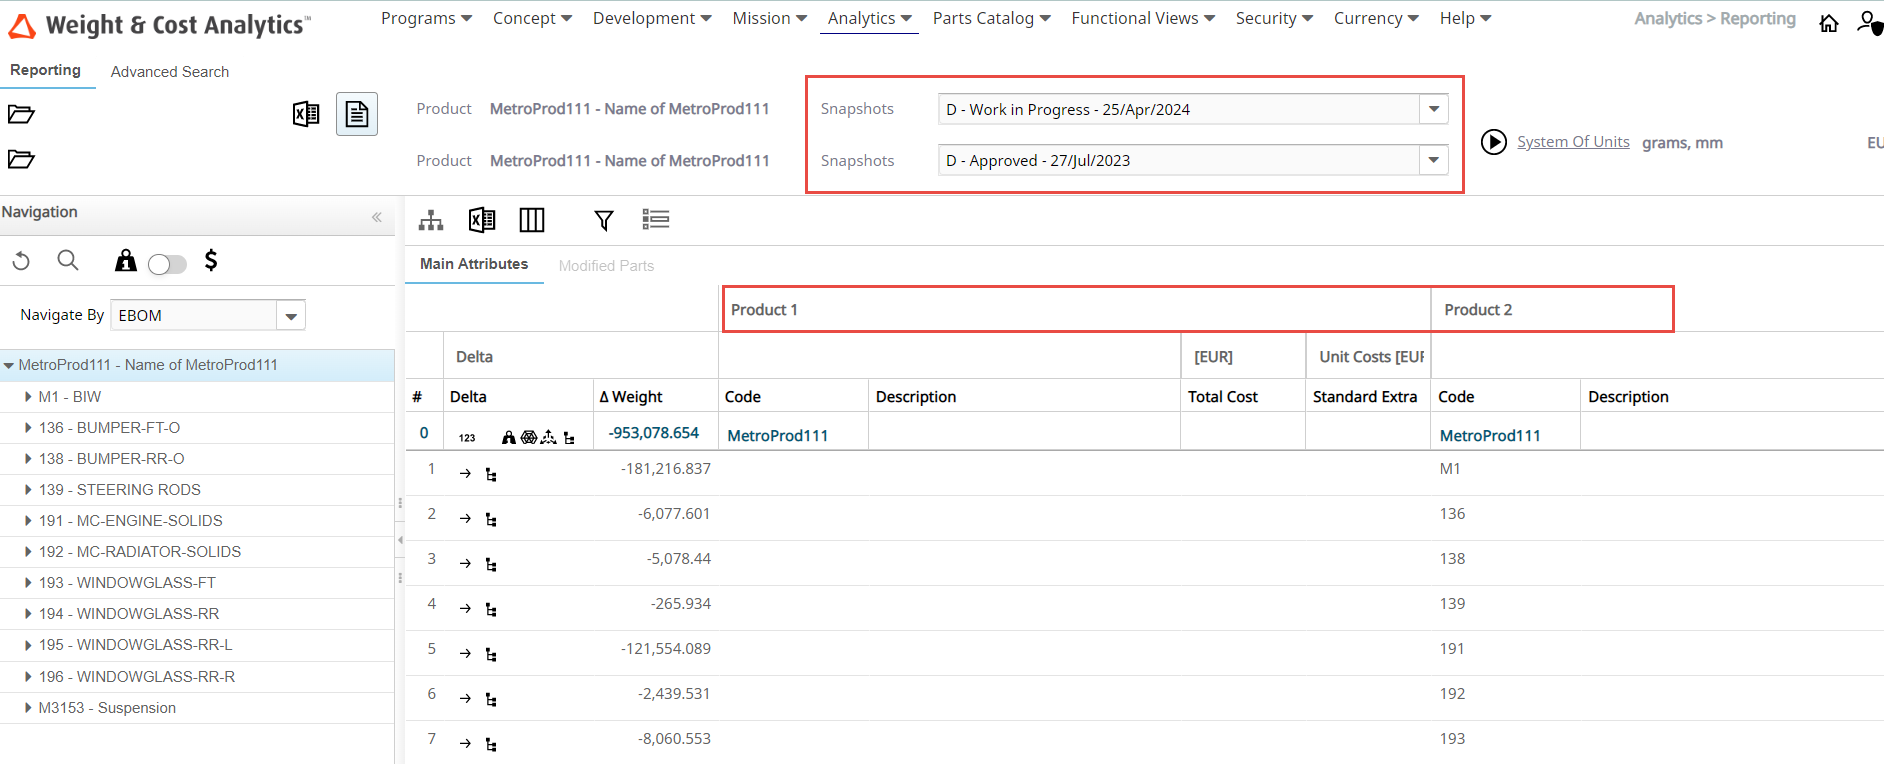Expand the M1 - BIW tree node
Screen dimensions: 1884x764
pyautogui.click(x=28, y=397)
